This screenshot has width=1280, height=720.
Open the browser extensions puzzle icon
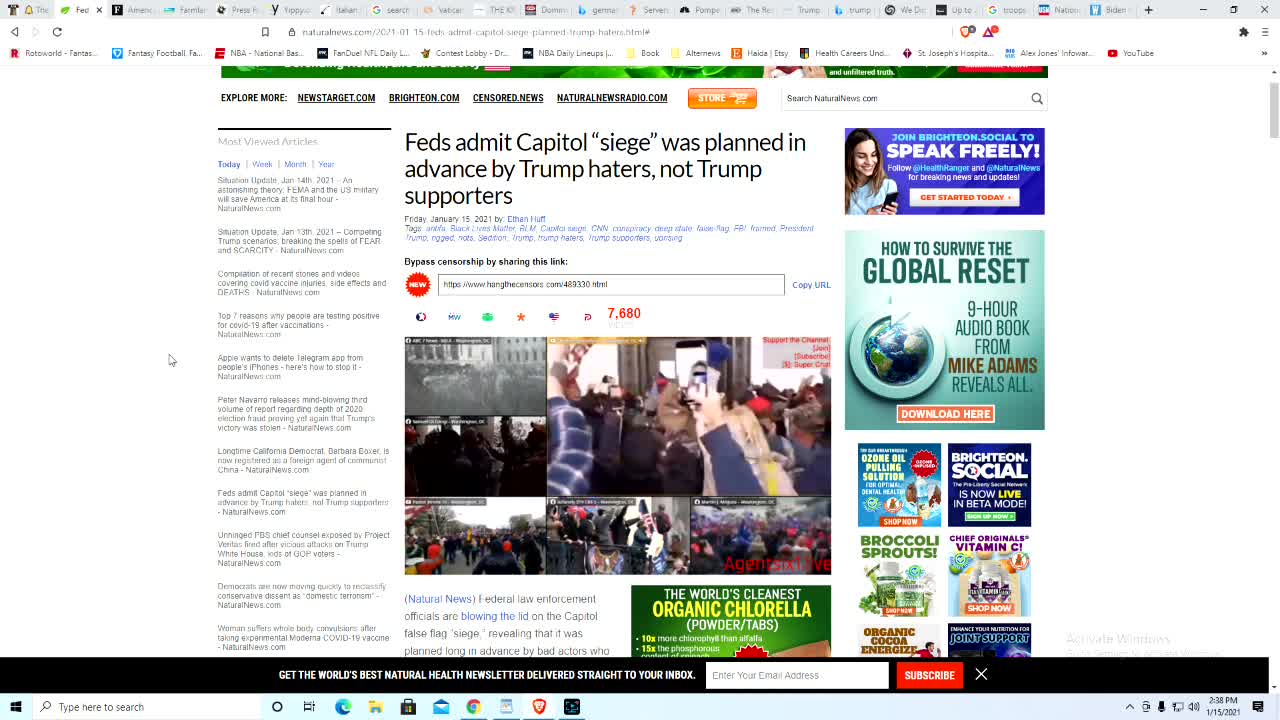click(1244, 32)
